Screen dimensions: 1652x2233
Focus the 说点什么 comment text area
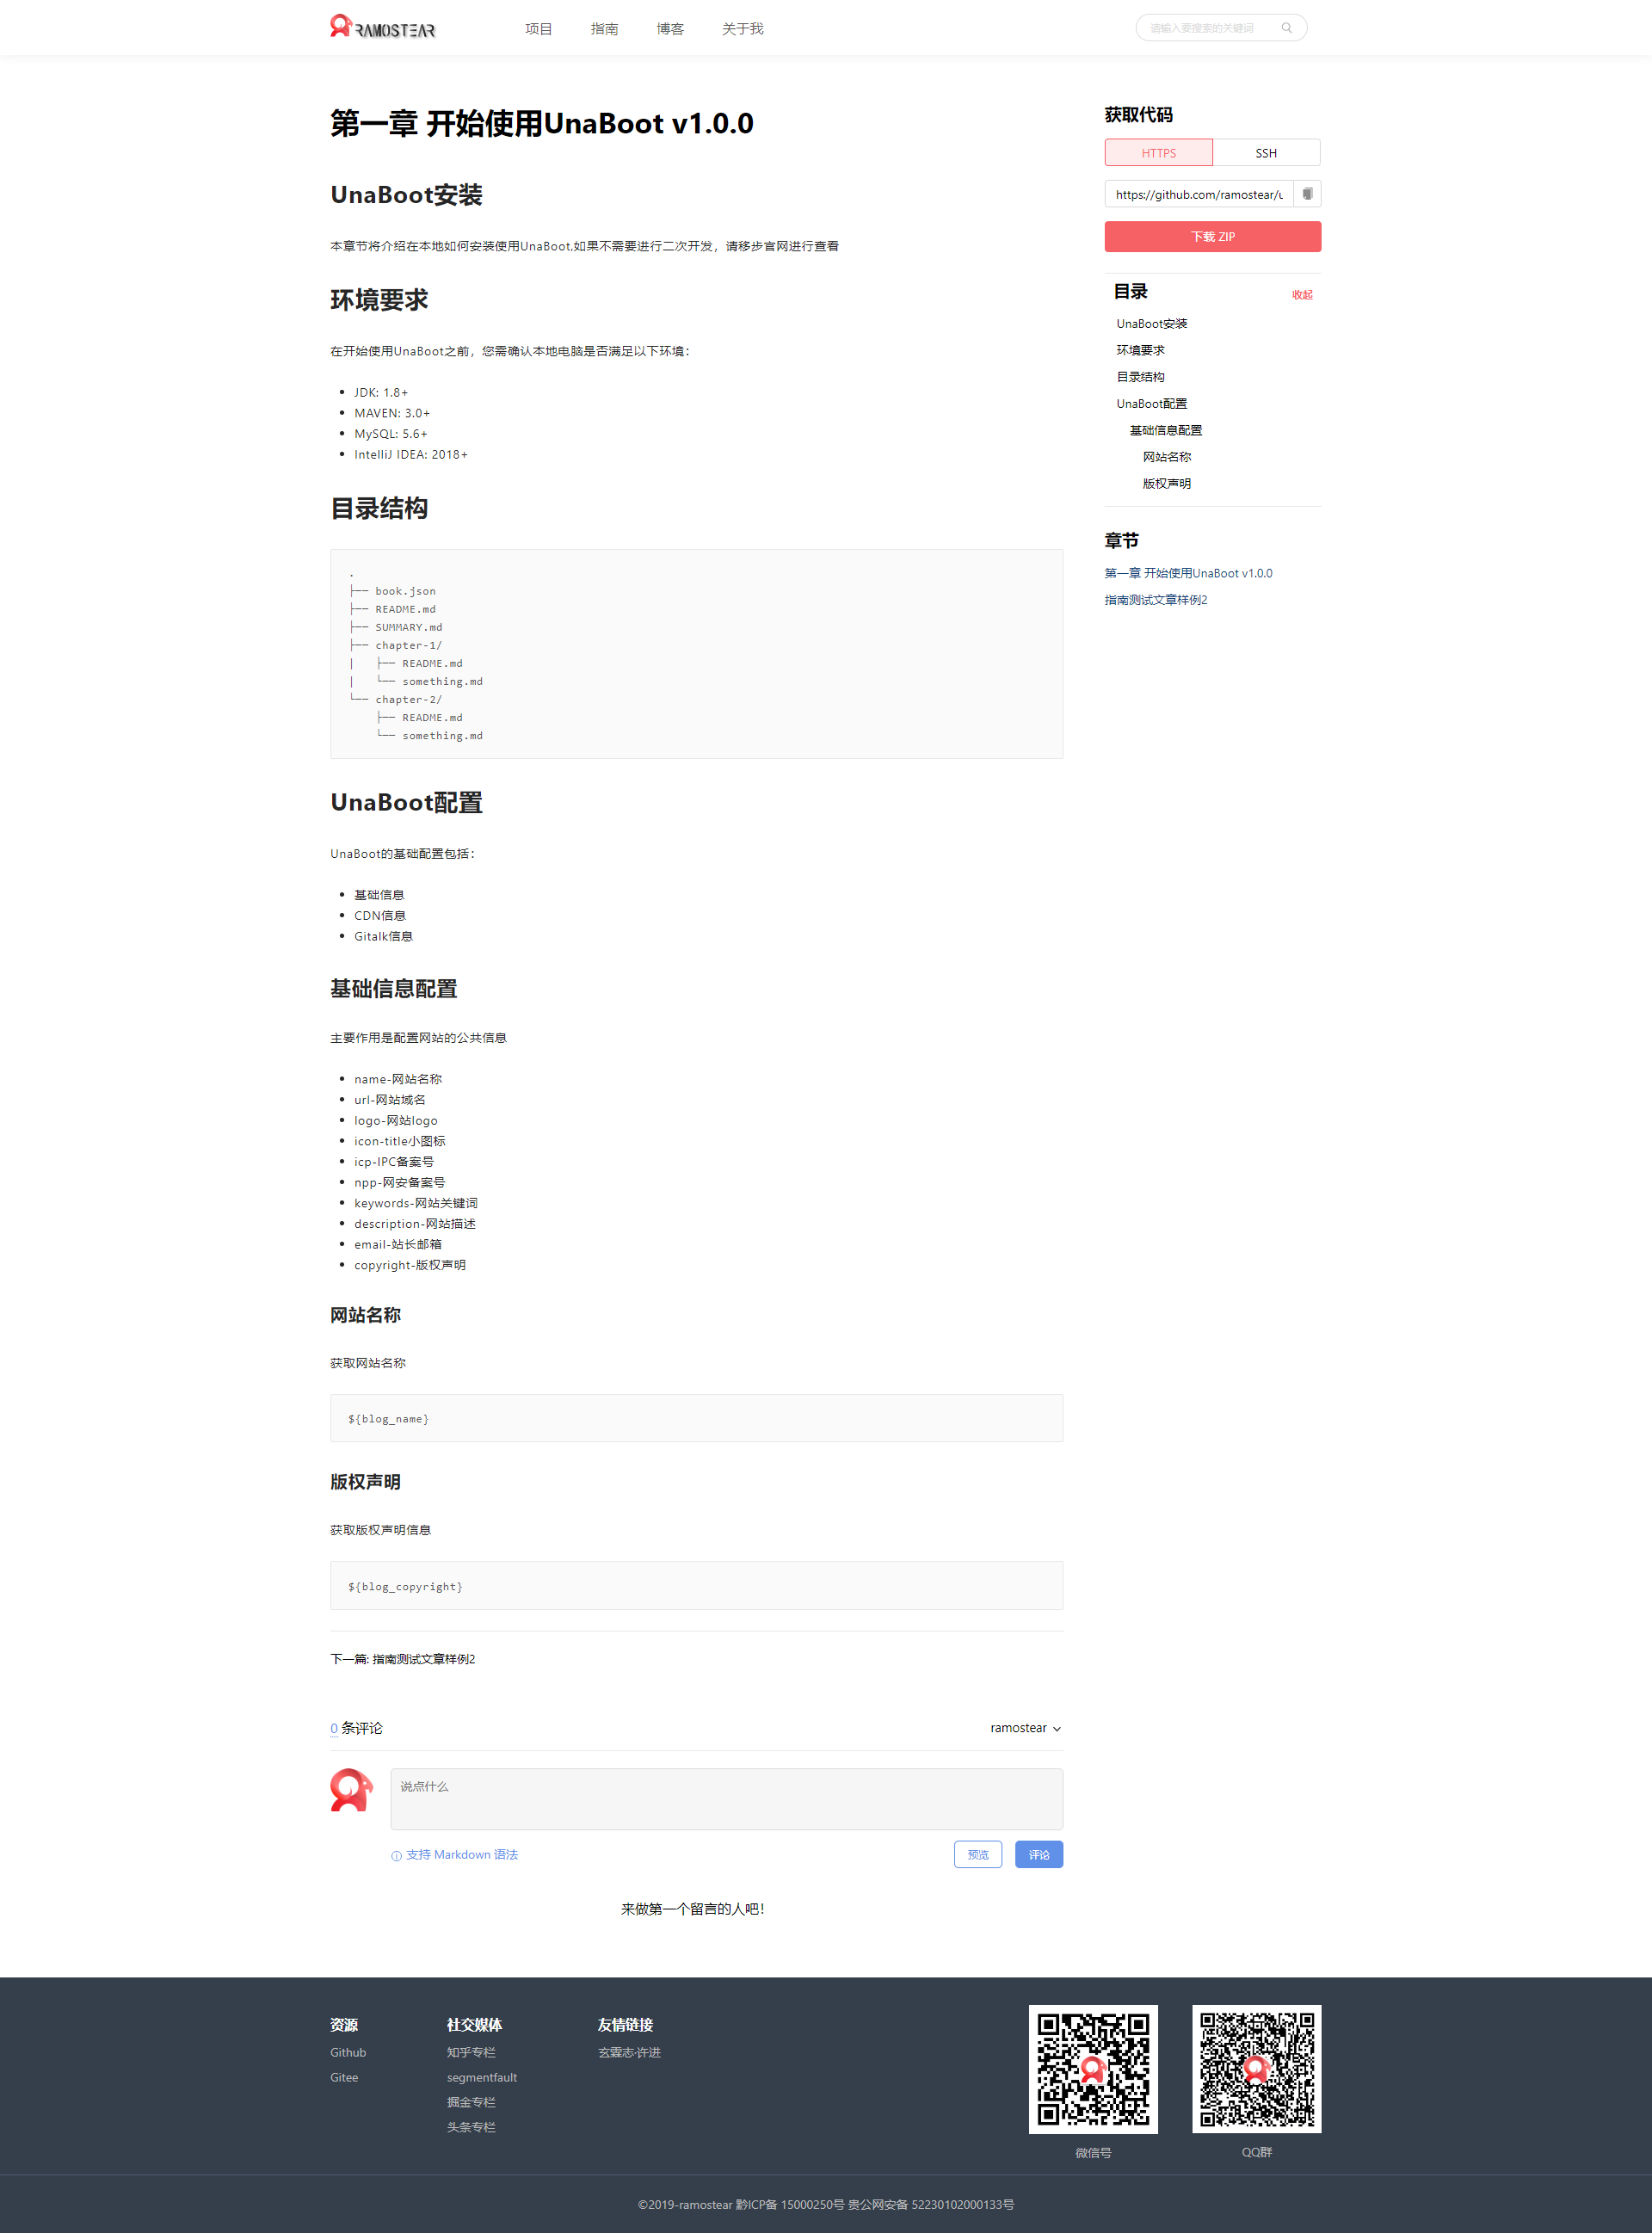727,1799
